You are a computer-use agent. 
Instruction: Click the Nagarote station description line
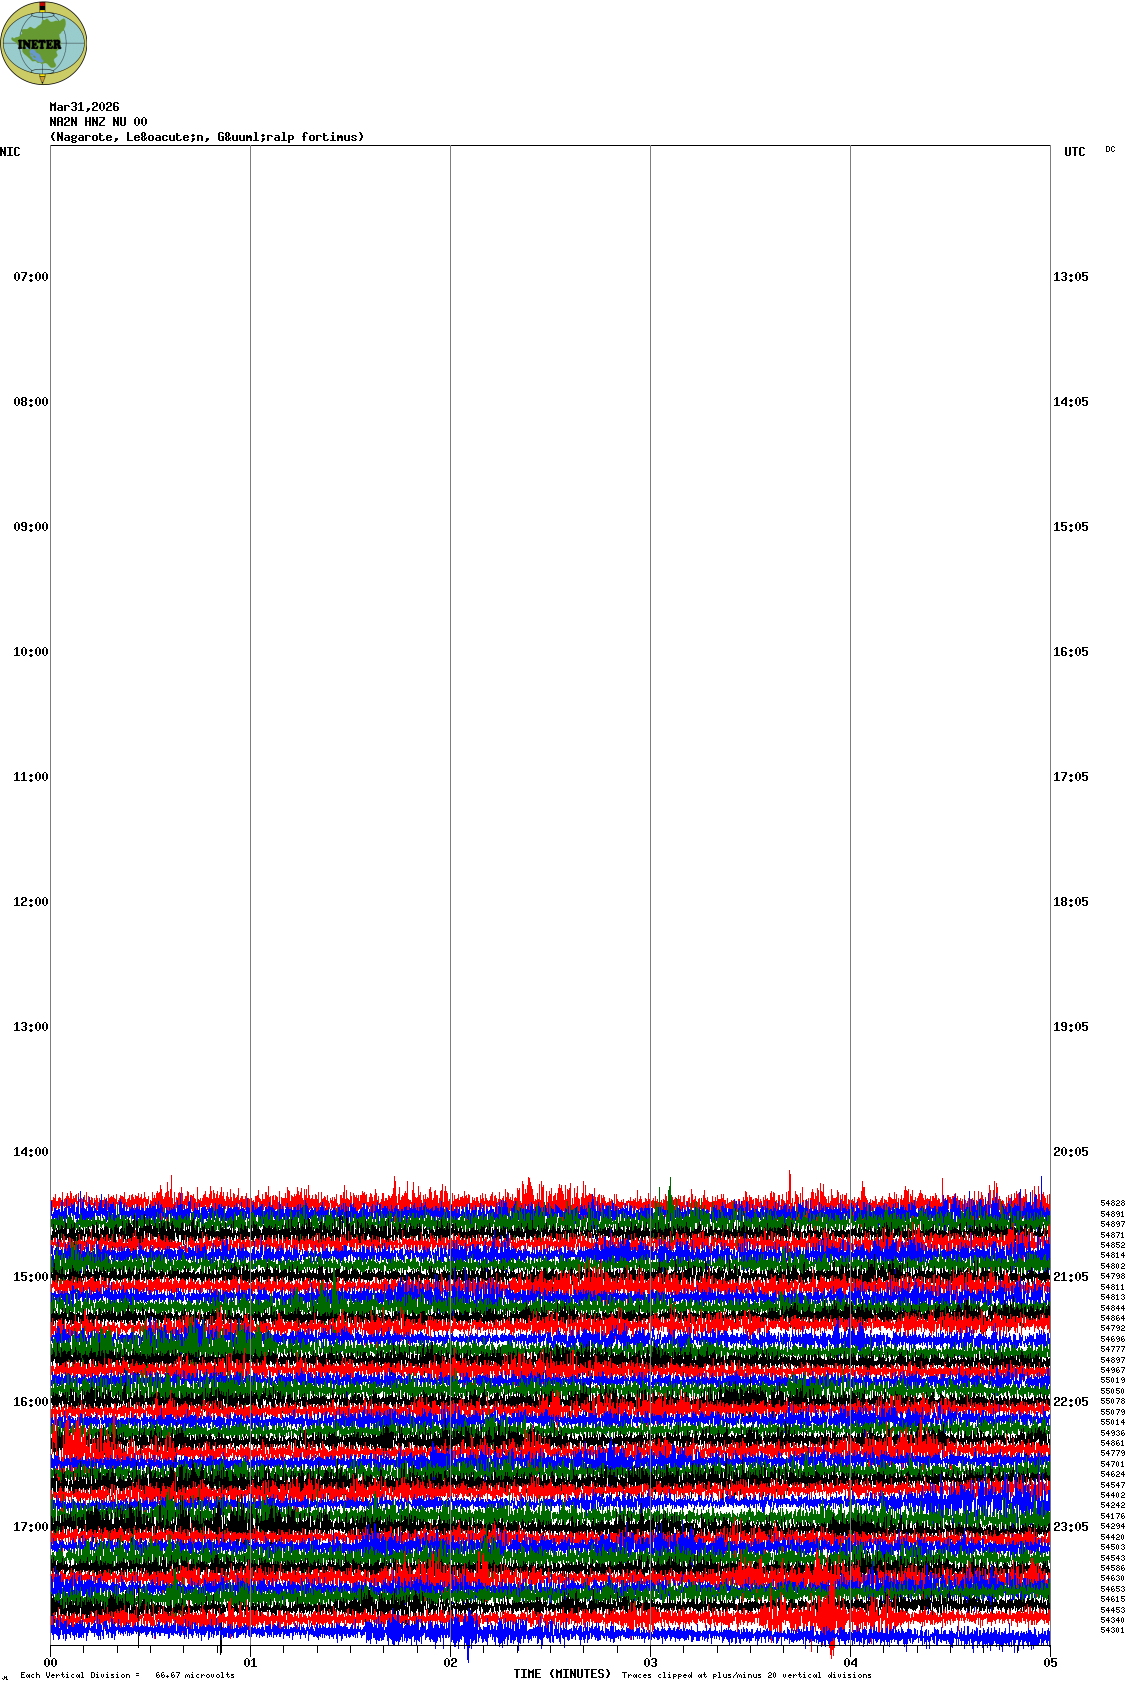pos(207,137)
